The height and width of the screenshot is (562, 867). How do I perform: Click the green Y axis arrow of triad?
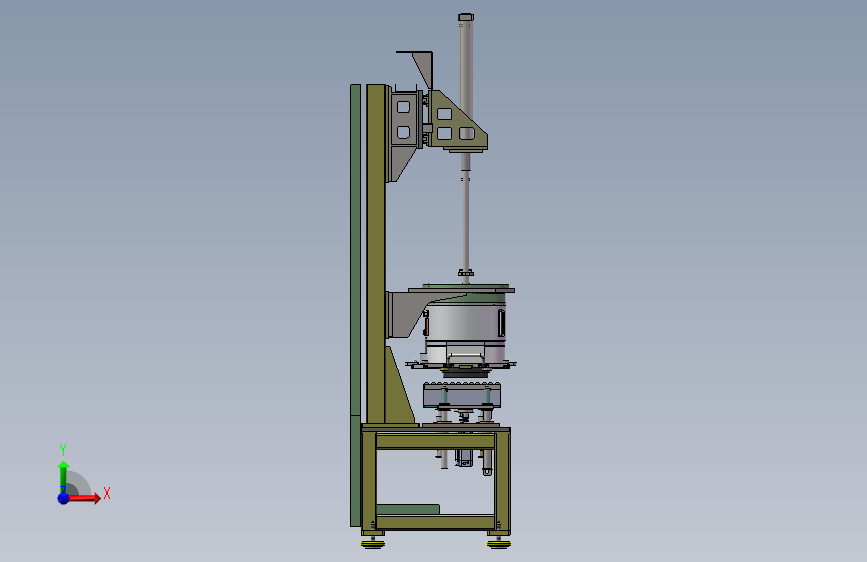pyautogui.click(x=63, y=477)
